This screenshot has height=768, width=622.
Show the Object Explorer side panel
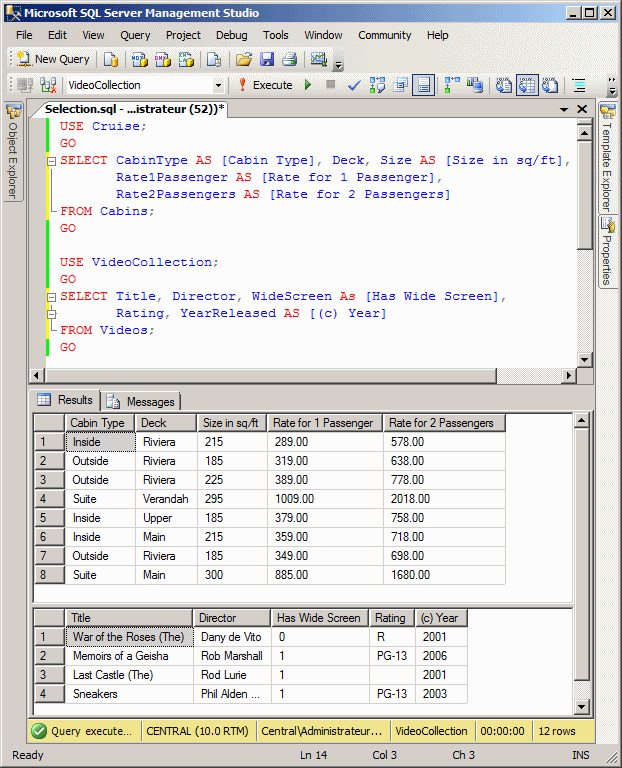13,151
